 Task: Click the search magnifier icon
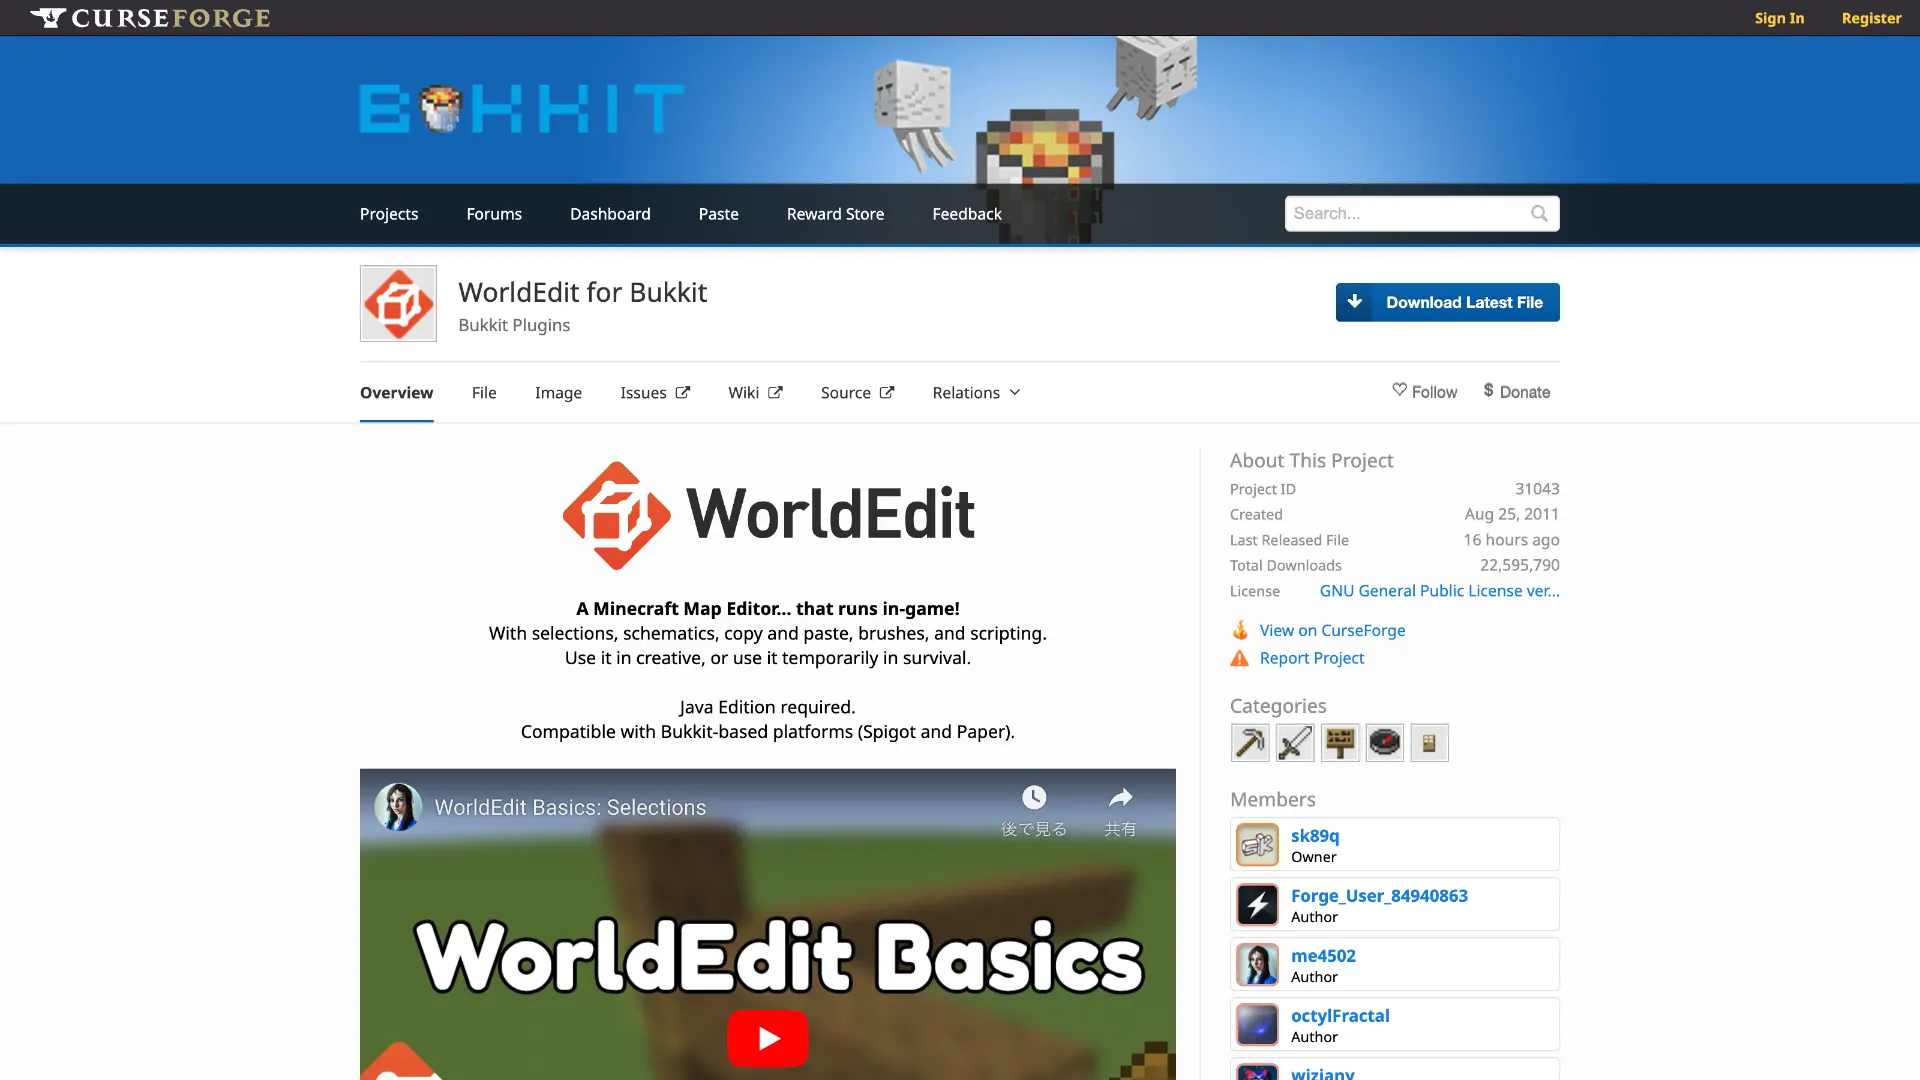pos(1539,213)
